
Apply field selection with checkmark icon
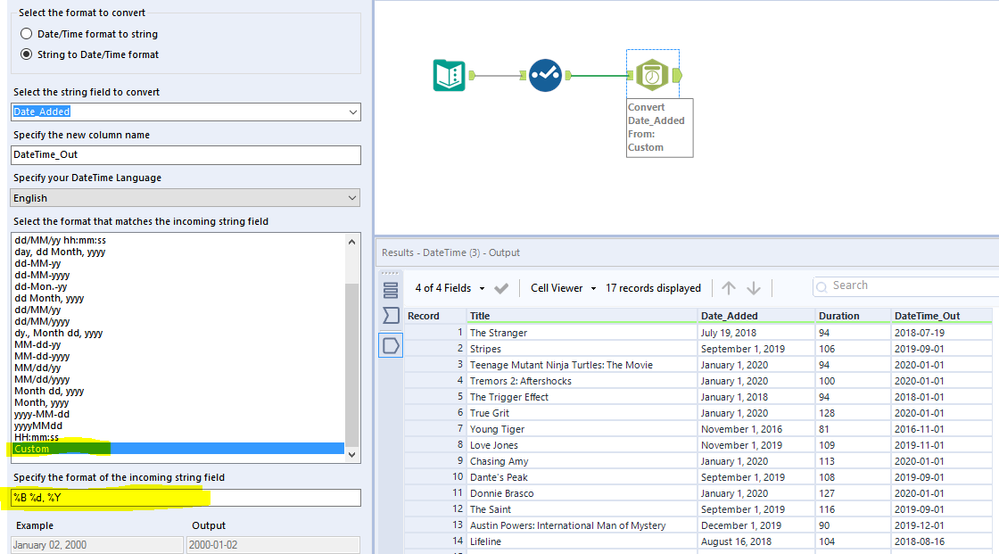pyautogui.click(x=501, y=288)
